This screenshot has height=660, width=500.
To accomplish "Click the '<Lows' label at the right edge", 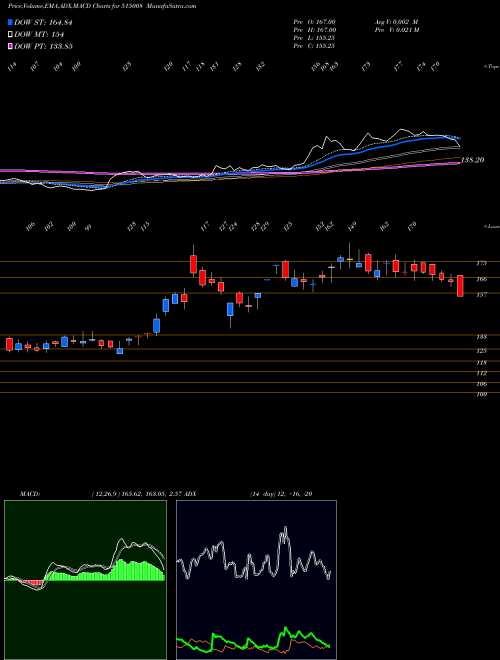I will tap(492, 226).
